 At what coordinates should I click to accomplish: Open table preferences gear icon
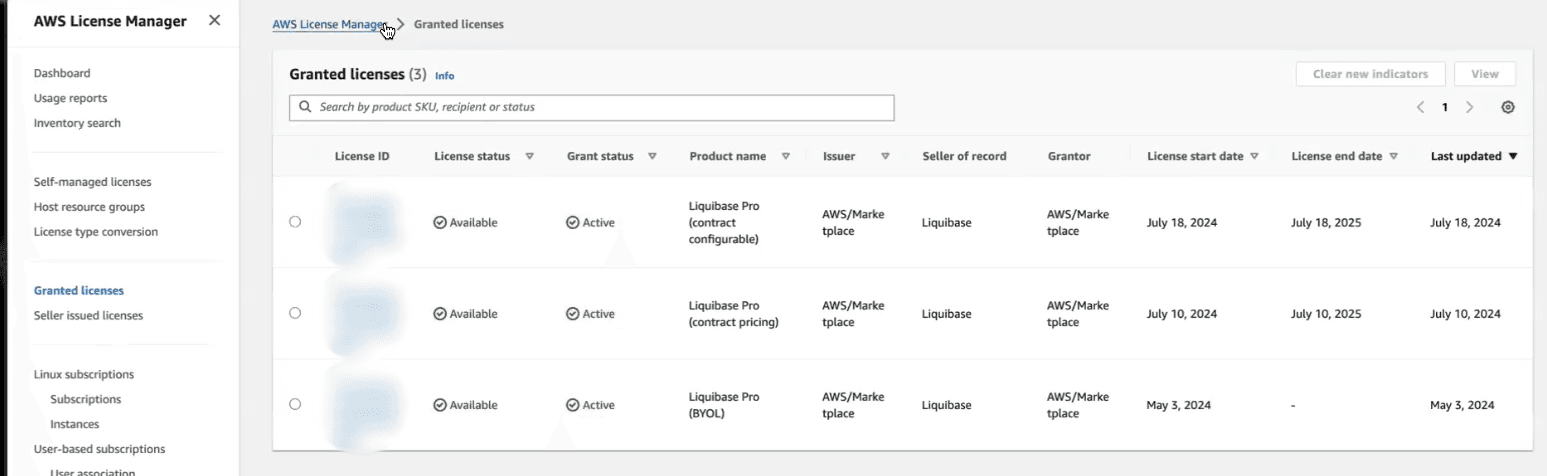pos(1508,107)
